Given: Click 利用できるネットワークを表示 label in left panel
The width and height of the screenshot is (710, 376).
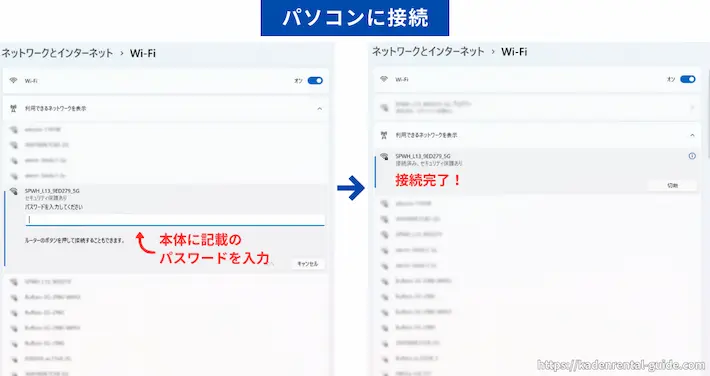Looking at the screenshot, I should tap(55, 109).
